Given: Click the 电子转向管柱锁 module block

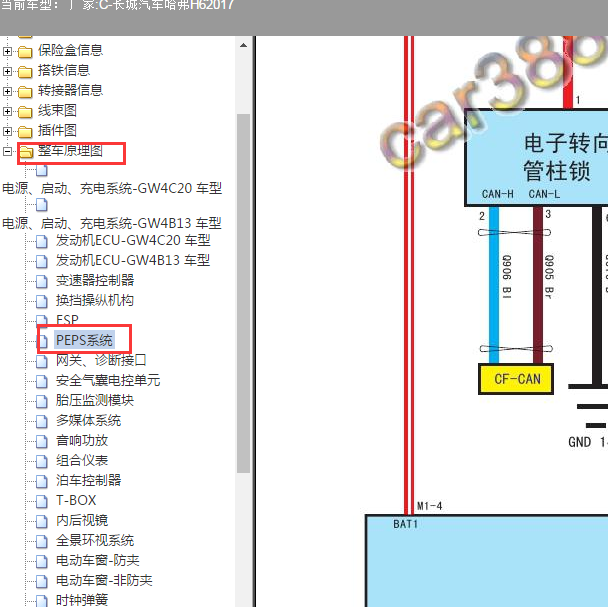Looking at the screenshot, I should [x=536, y=157].
